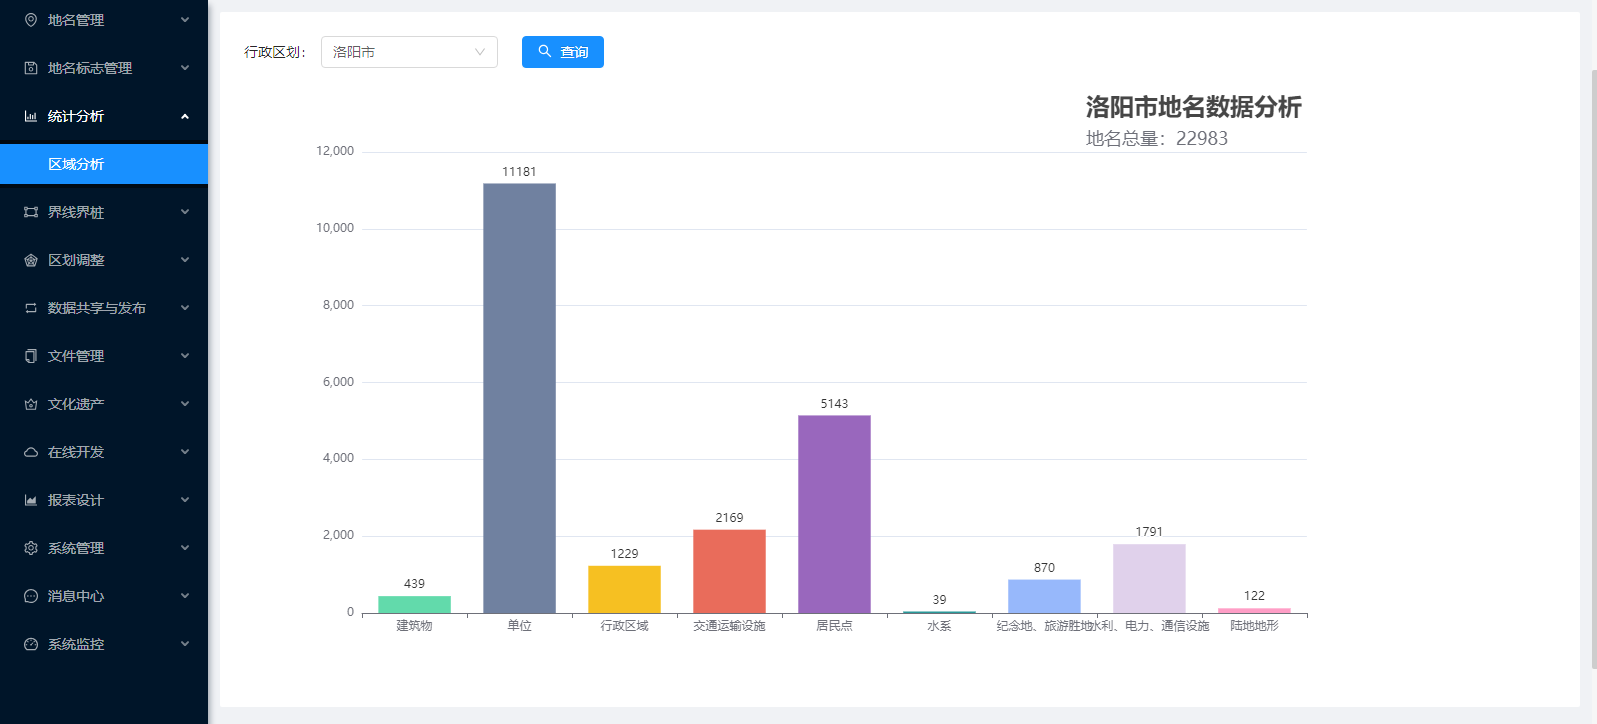
Task: Click the 统计分析 bar chart icon
Action: (31, 116)
